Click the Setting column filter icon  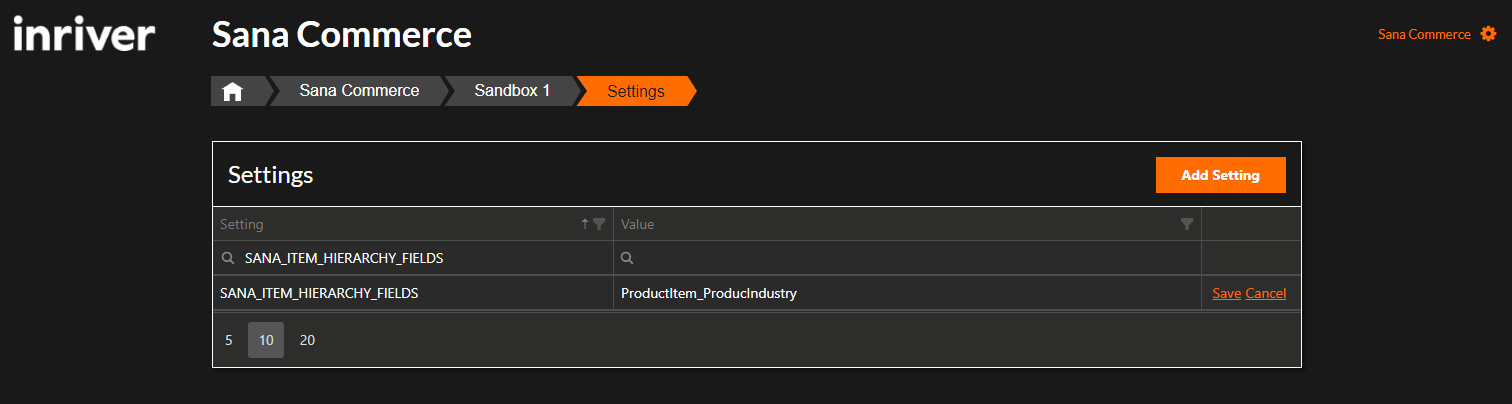(599, 224)
